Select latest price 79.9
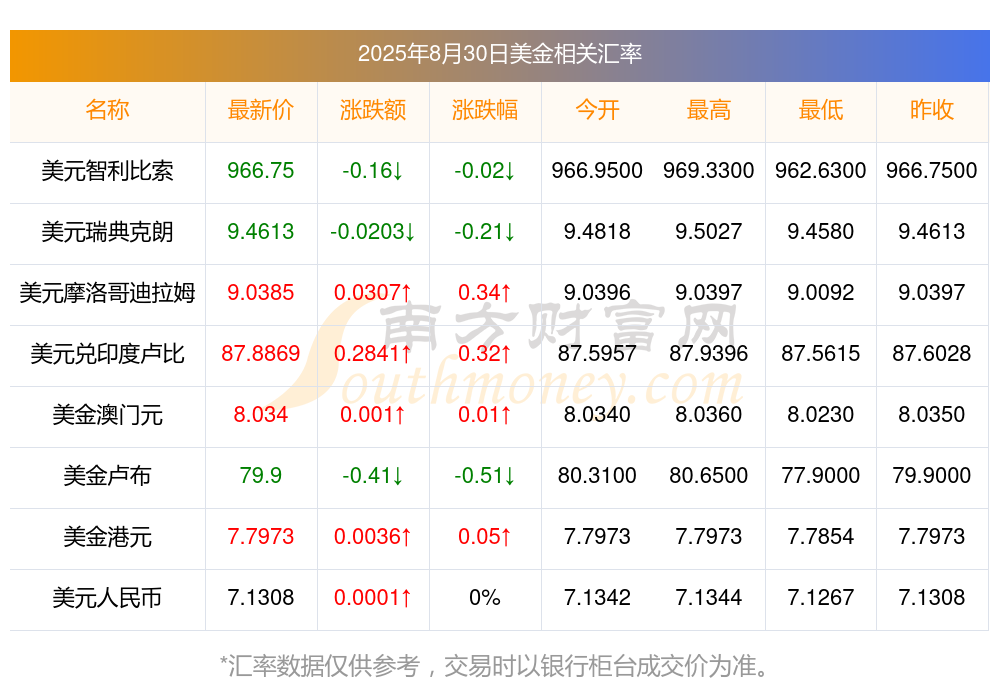This screenshot has height=698, width=1000. 260,475
